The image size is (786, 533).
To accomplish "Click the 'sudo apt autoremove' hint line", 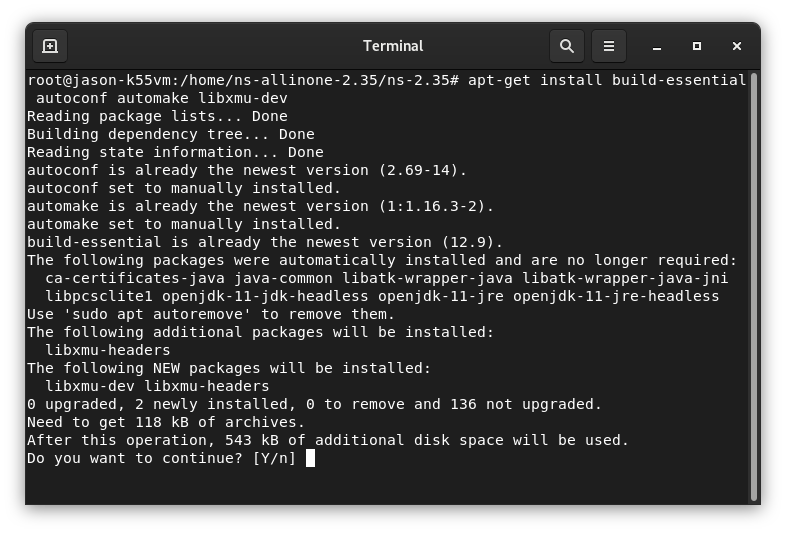I will point(211,314).
